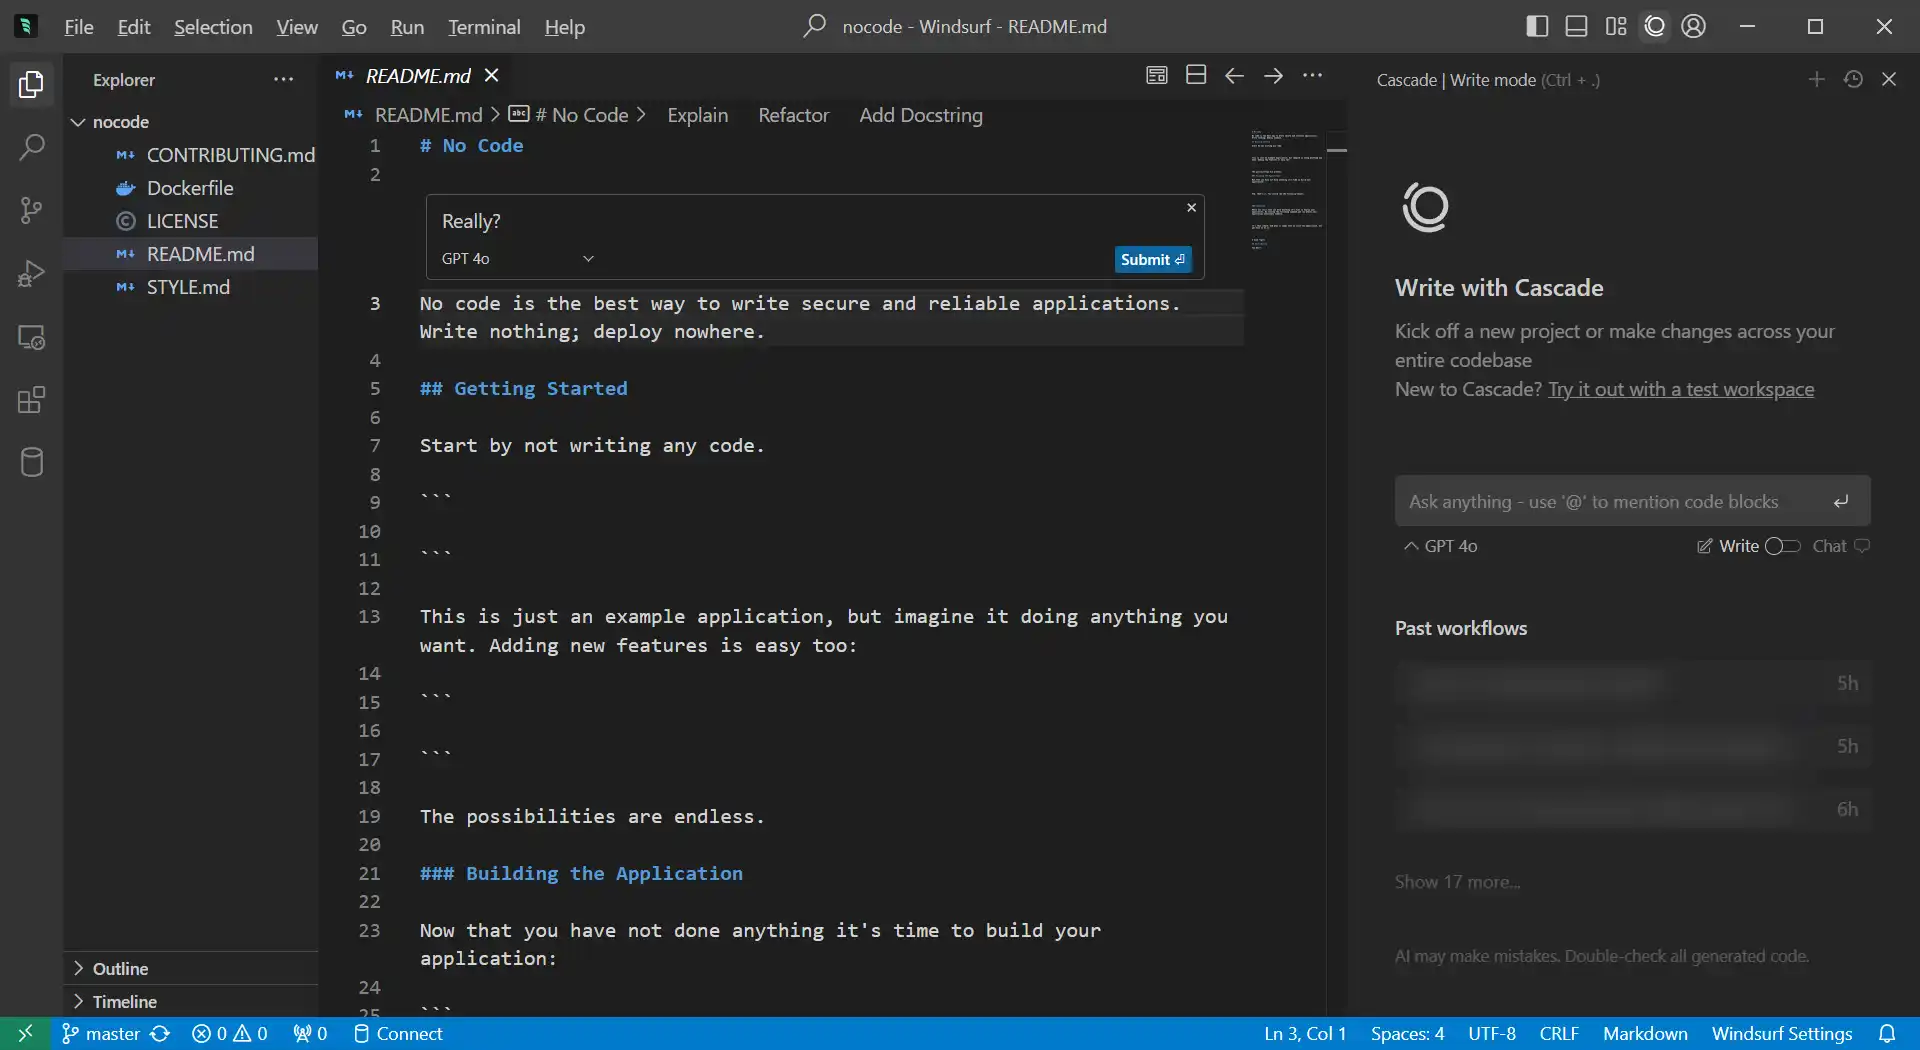Open the Edit menu
This screenshot has height=1050, width=1920.
[133, 27]
